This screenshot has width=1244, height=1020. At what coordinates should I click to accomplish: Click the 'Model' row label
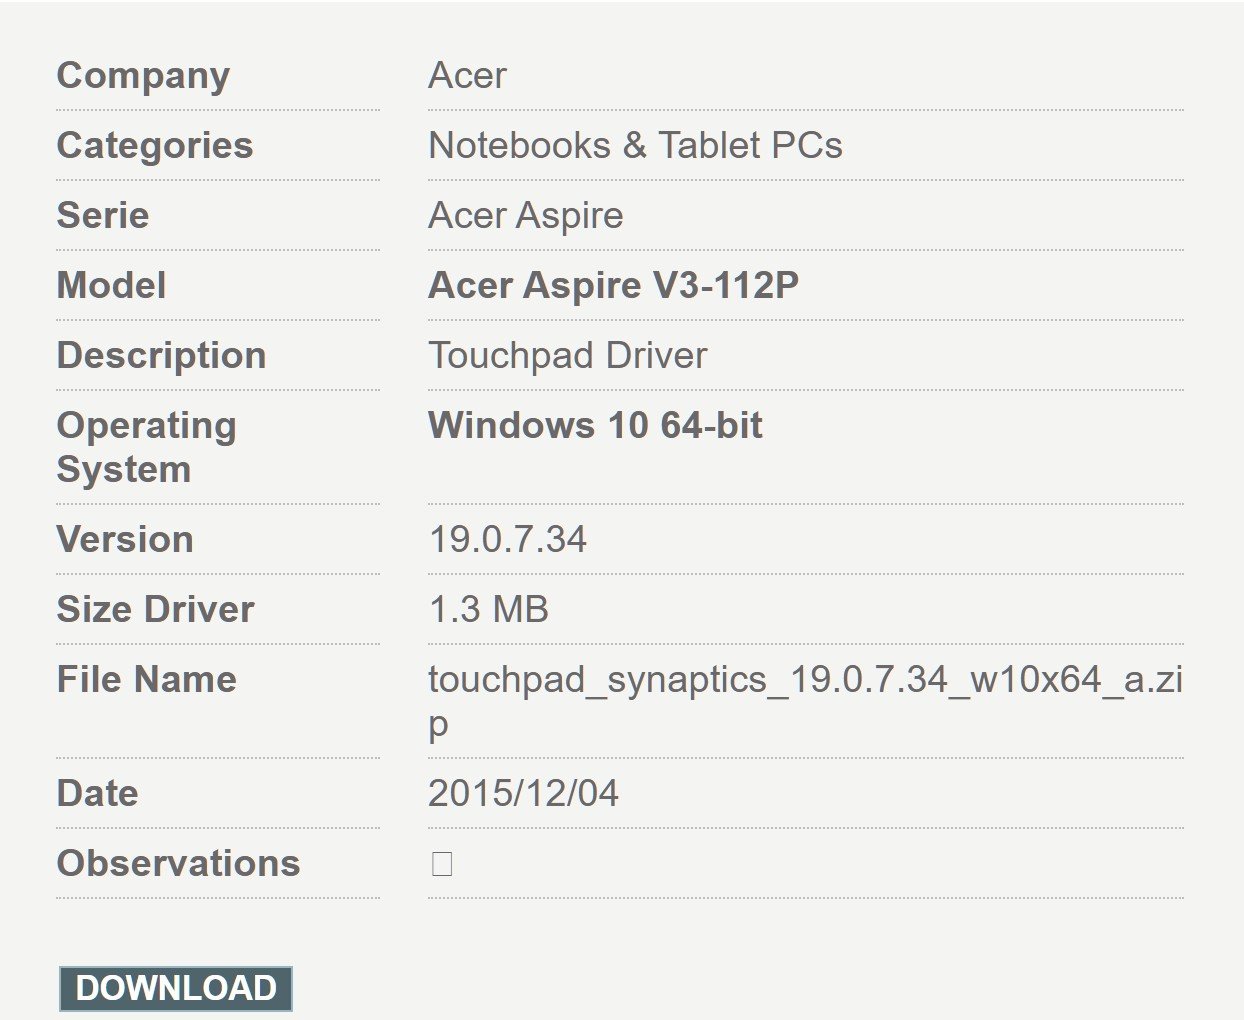(112, 285)
